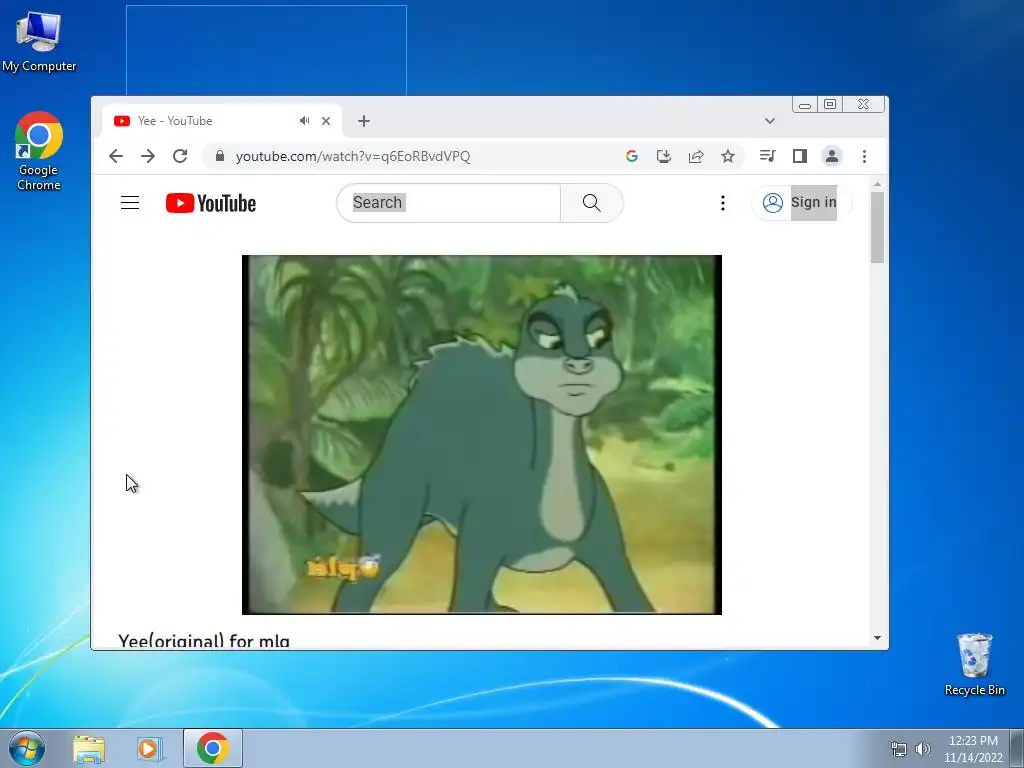Image resolution: width=1024 pixels, height=768 pixels.
Task: Bookmark this tab with the star
Action: coord(728,156)
